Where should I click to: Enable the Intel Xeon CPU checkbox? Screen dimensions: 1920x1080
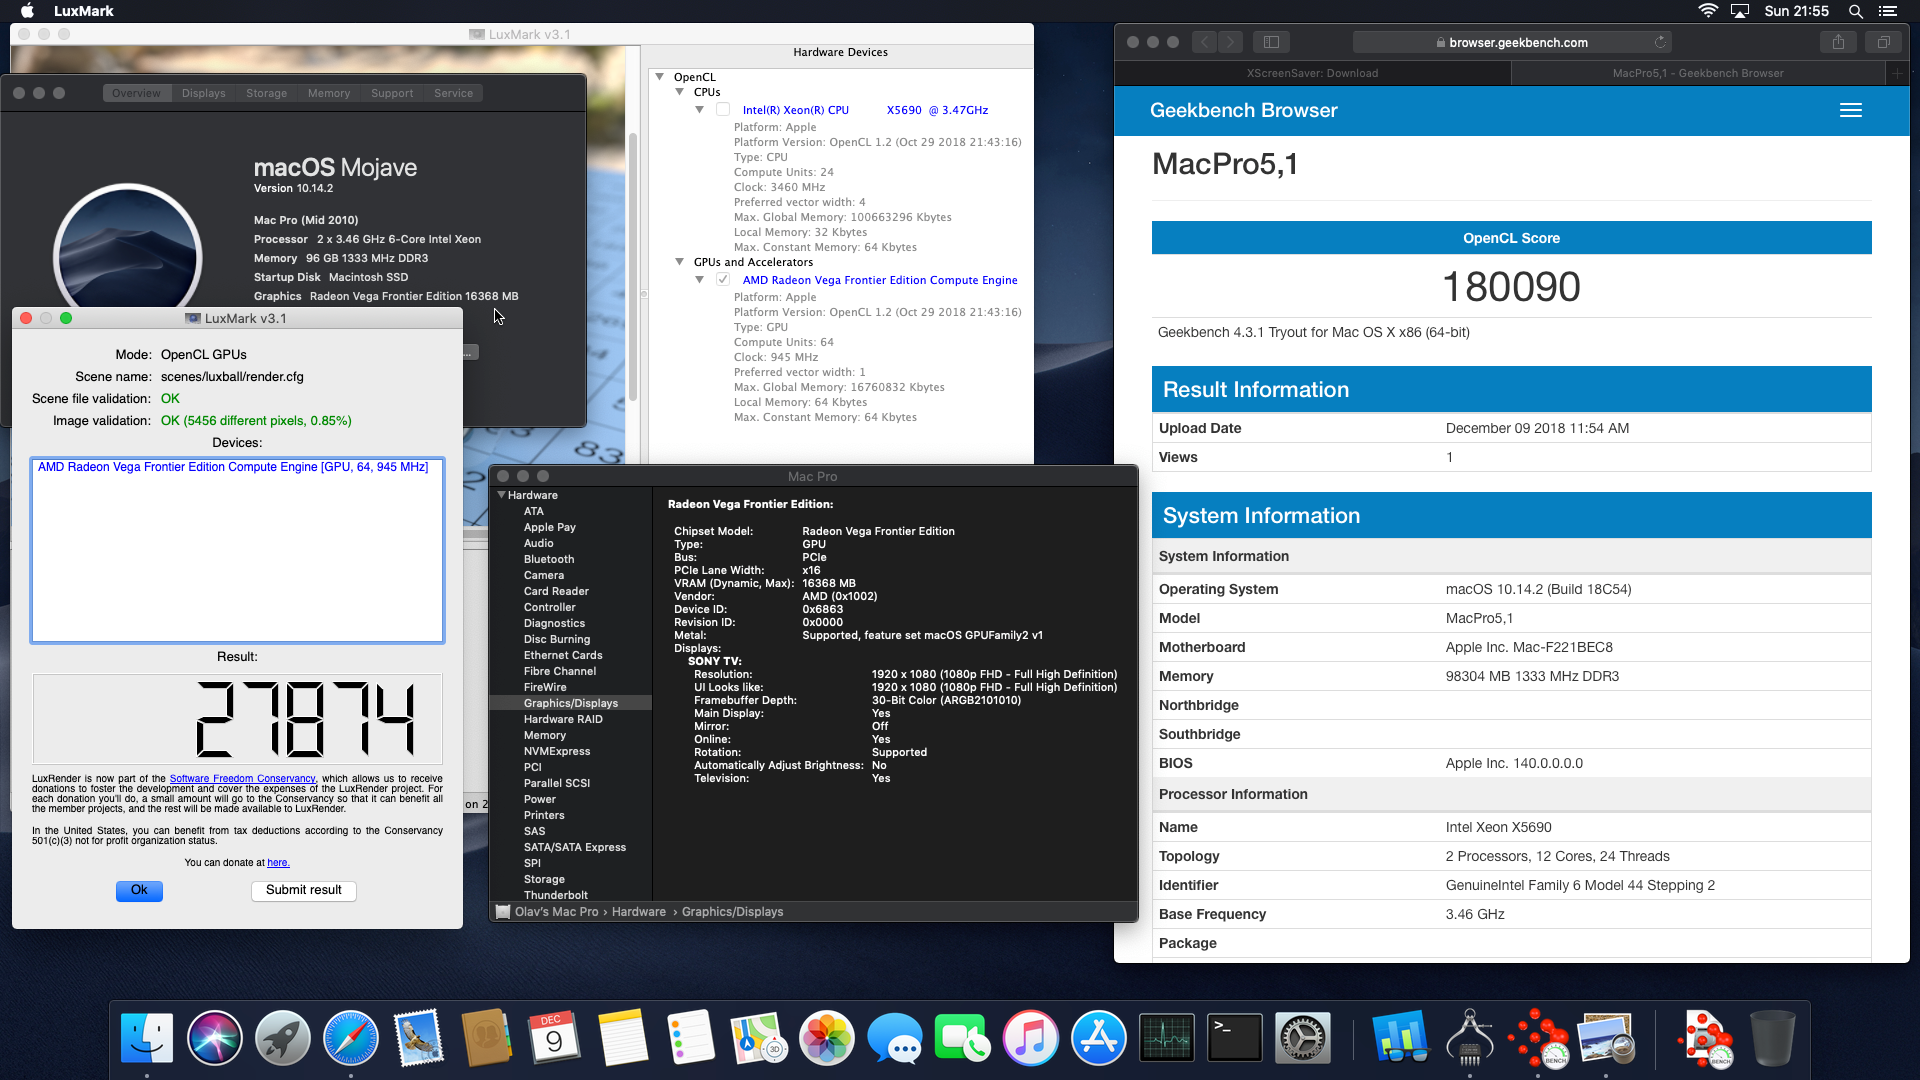click(x=723, y=110)
